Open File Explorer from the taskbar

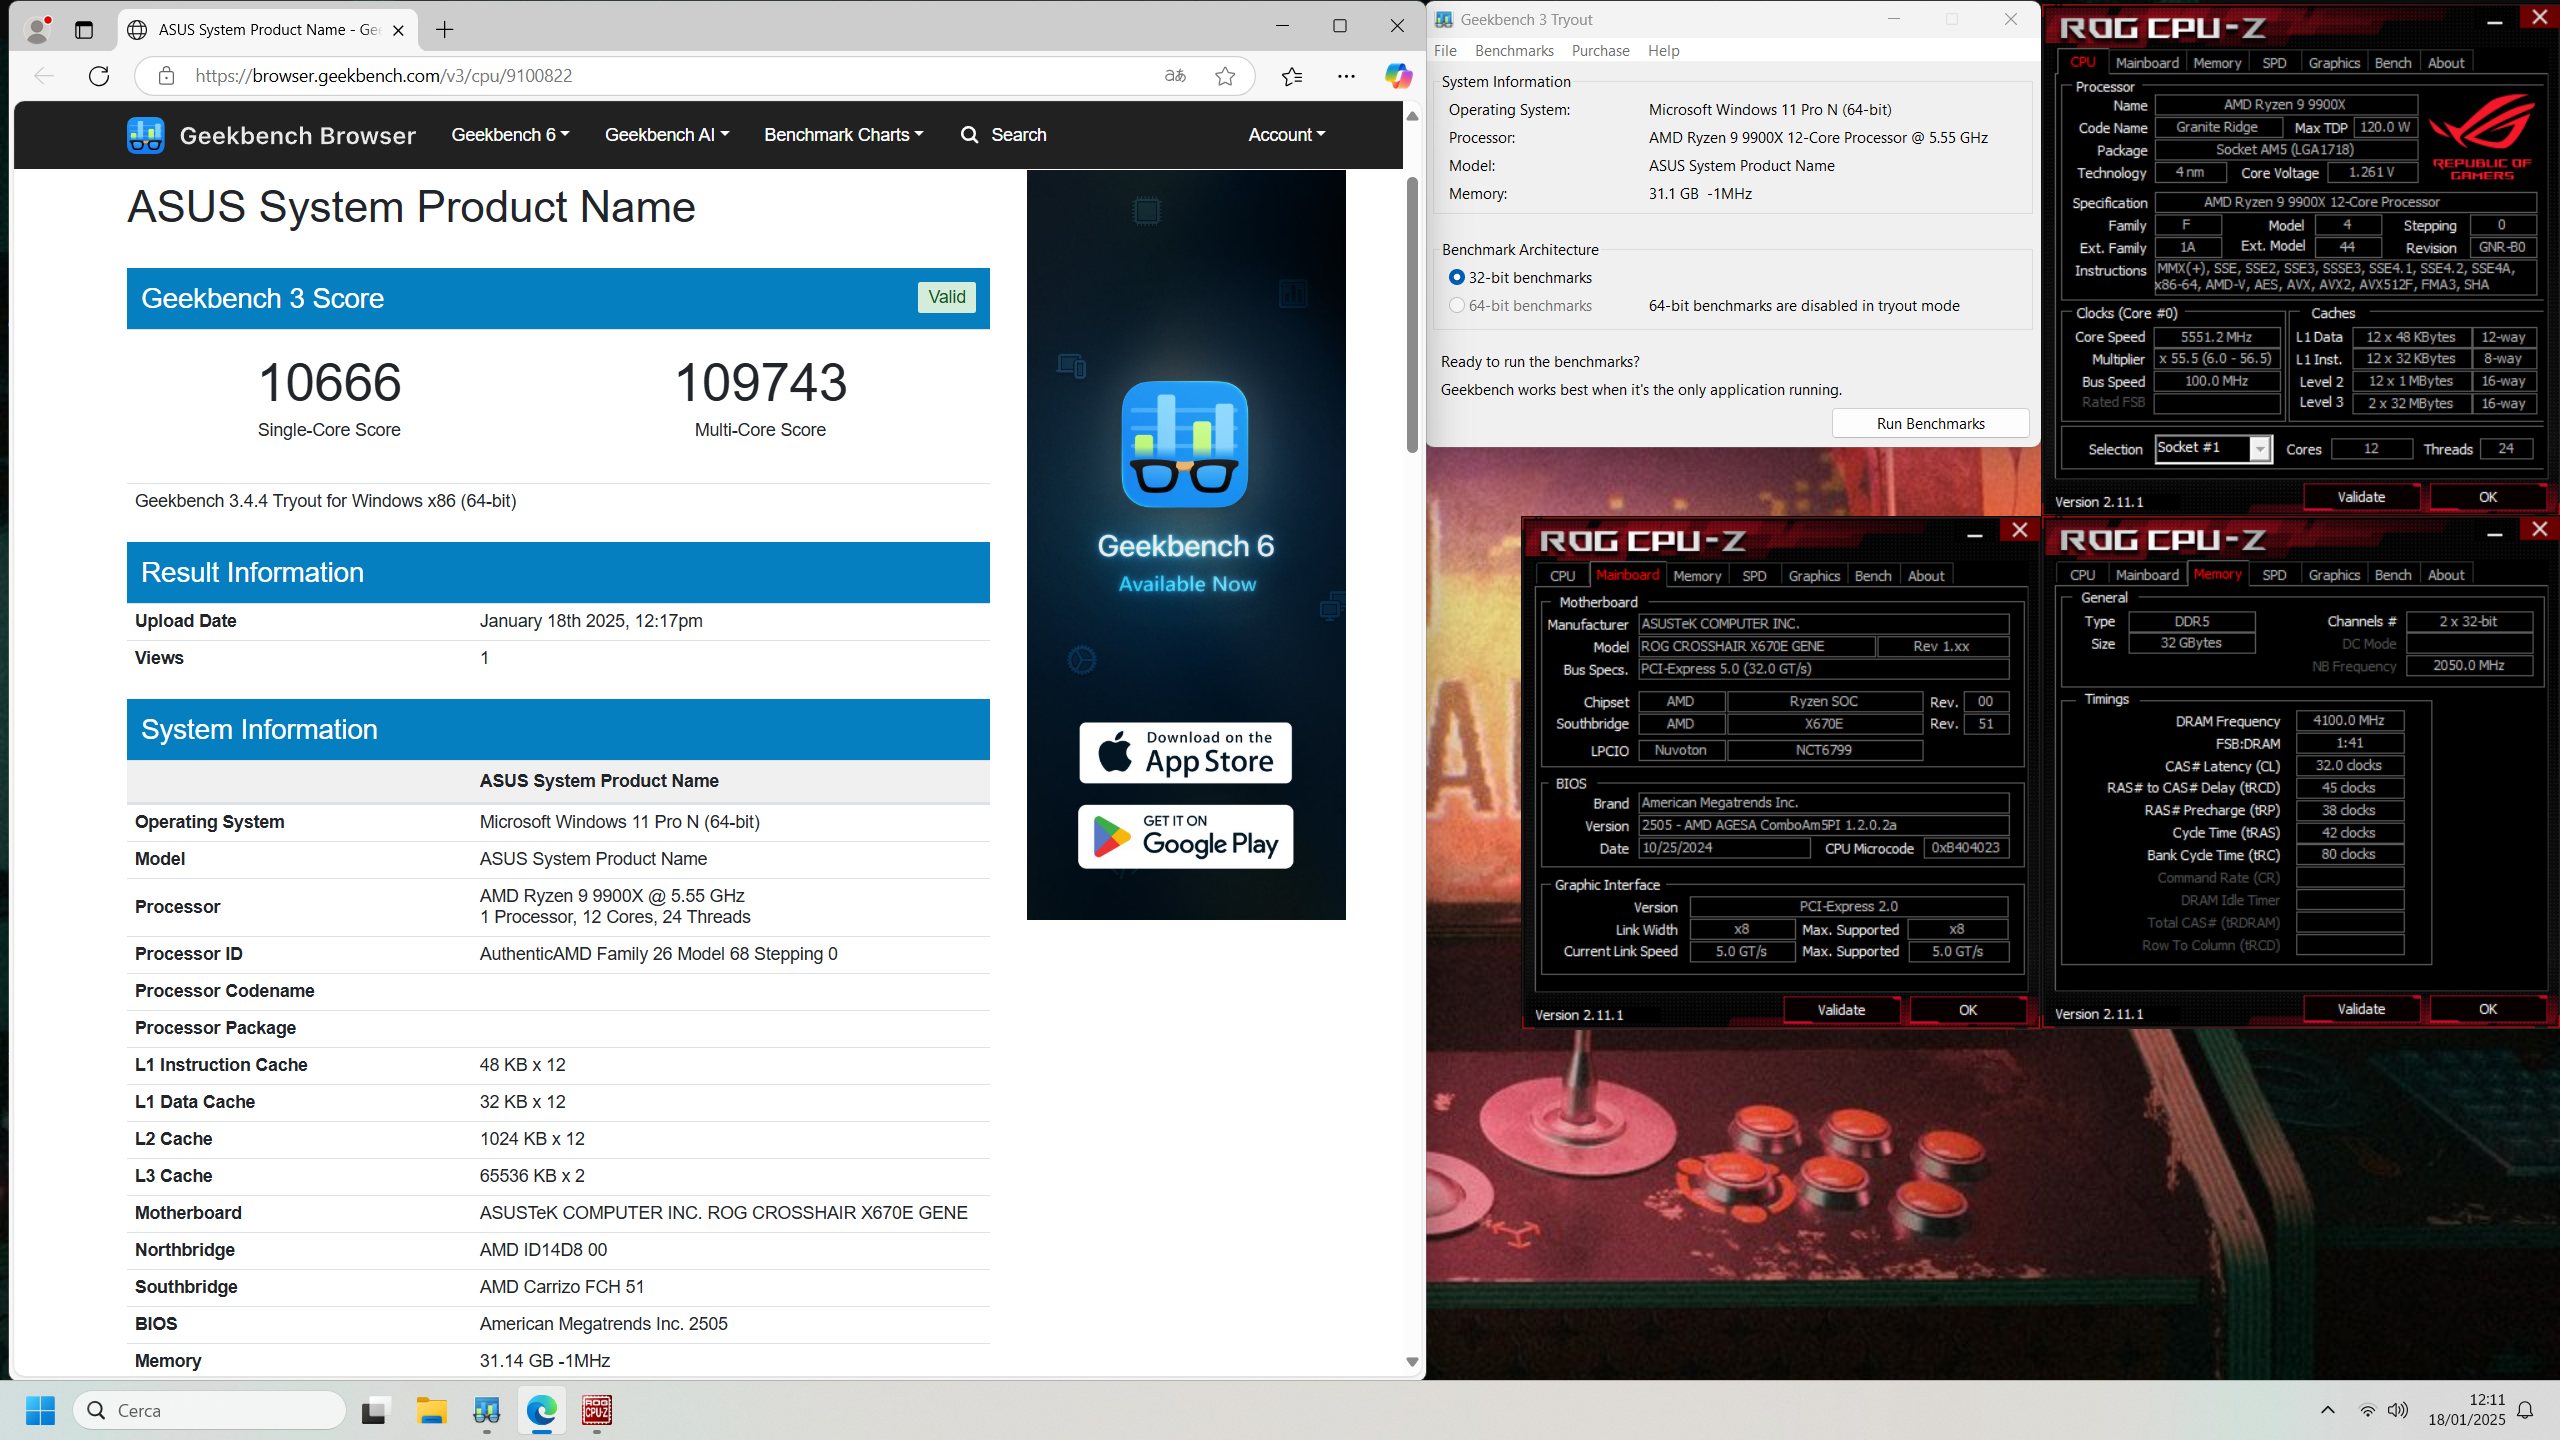[x=432, y=1410]
